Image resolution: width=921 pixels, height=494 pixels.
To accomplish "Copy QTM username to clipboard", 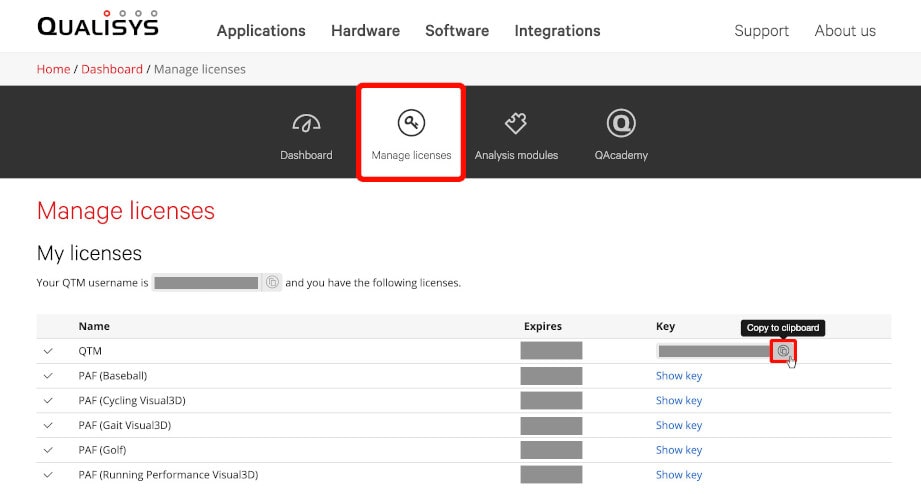I will [x=272, y=283].
